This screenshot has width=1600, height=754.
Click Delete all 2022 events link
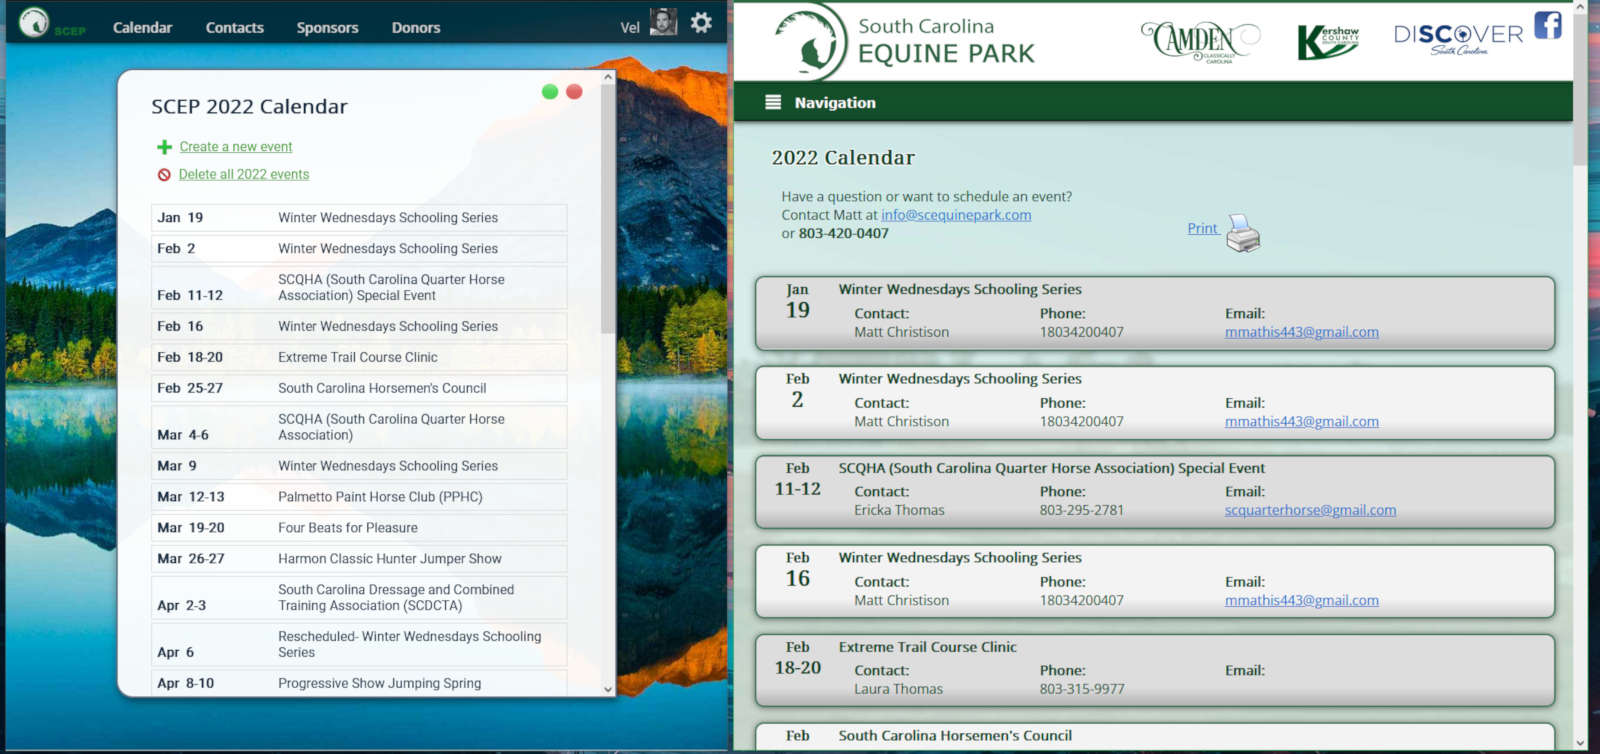click(x=244, y=174)
